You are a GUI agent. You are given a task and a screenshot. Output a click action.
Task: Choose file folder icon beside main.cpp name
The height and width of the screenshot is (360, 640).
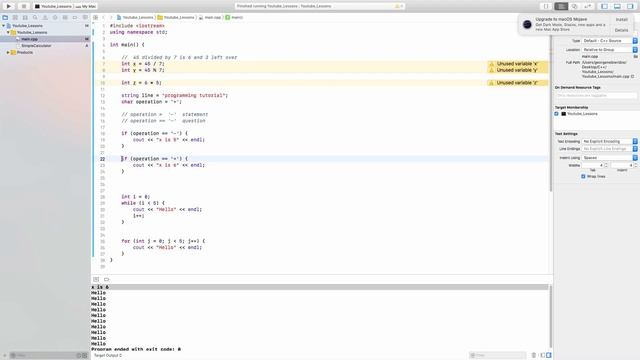tap(636, 56)
